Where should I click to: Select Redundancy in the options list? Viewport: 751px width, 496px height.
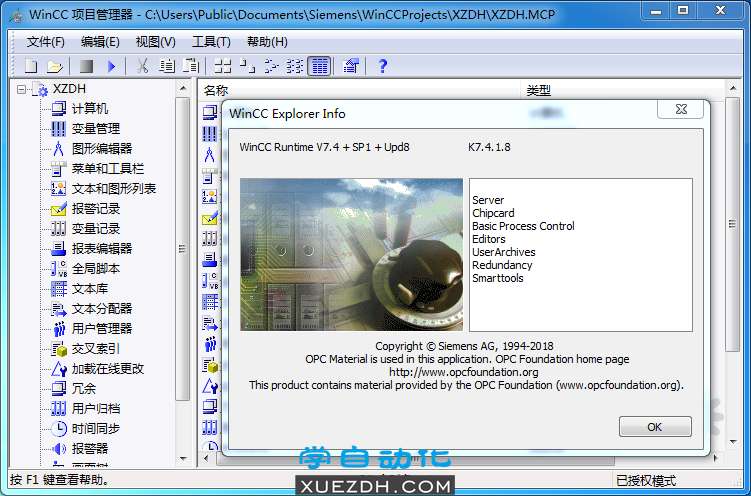pos(502,265)
